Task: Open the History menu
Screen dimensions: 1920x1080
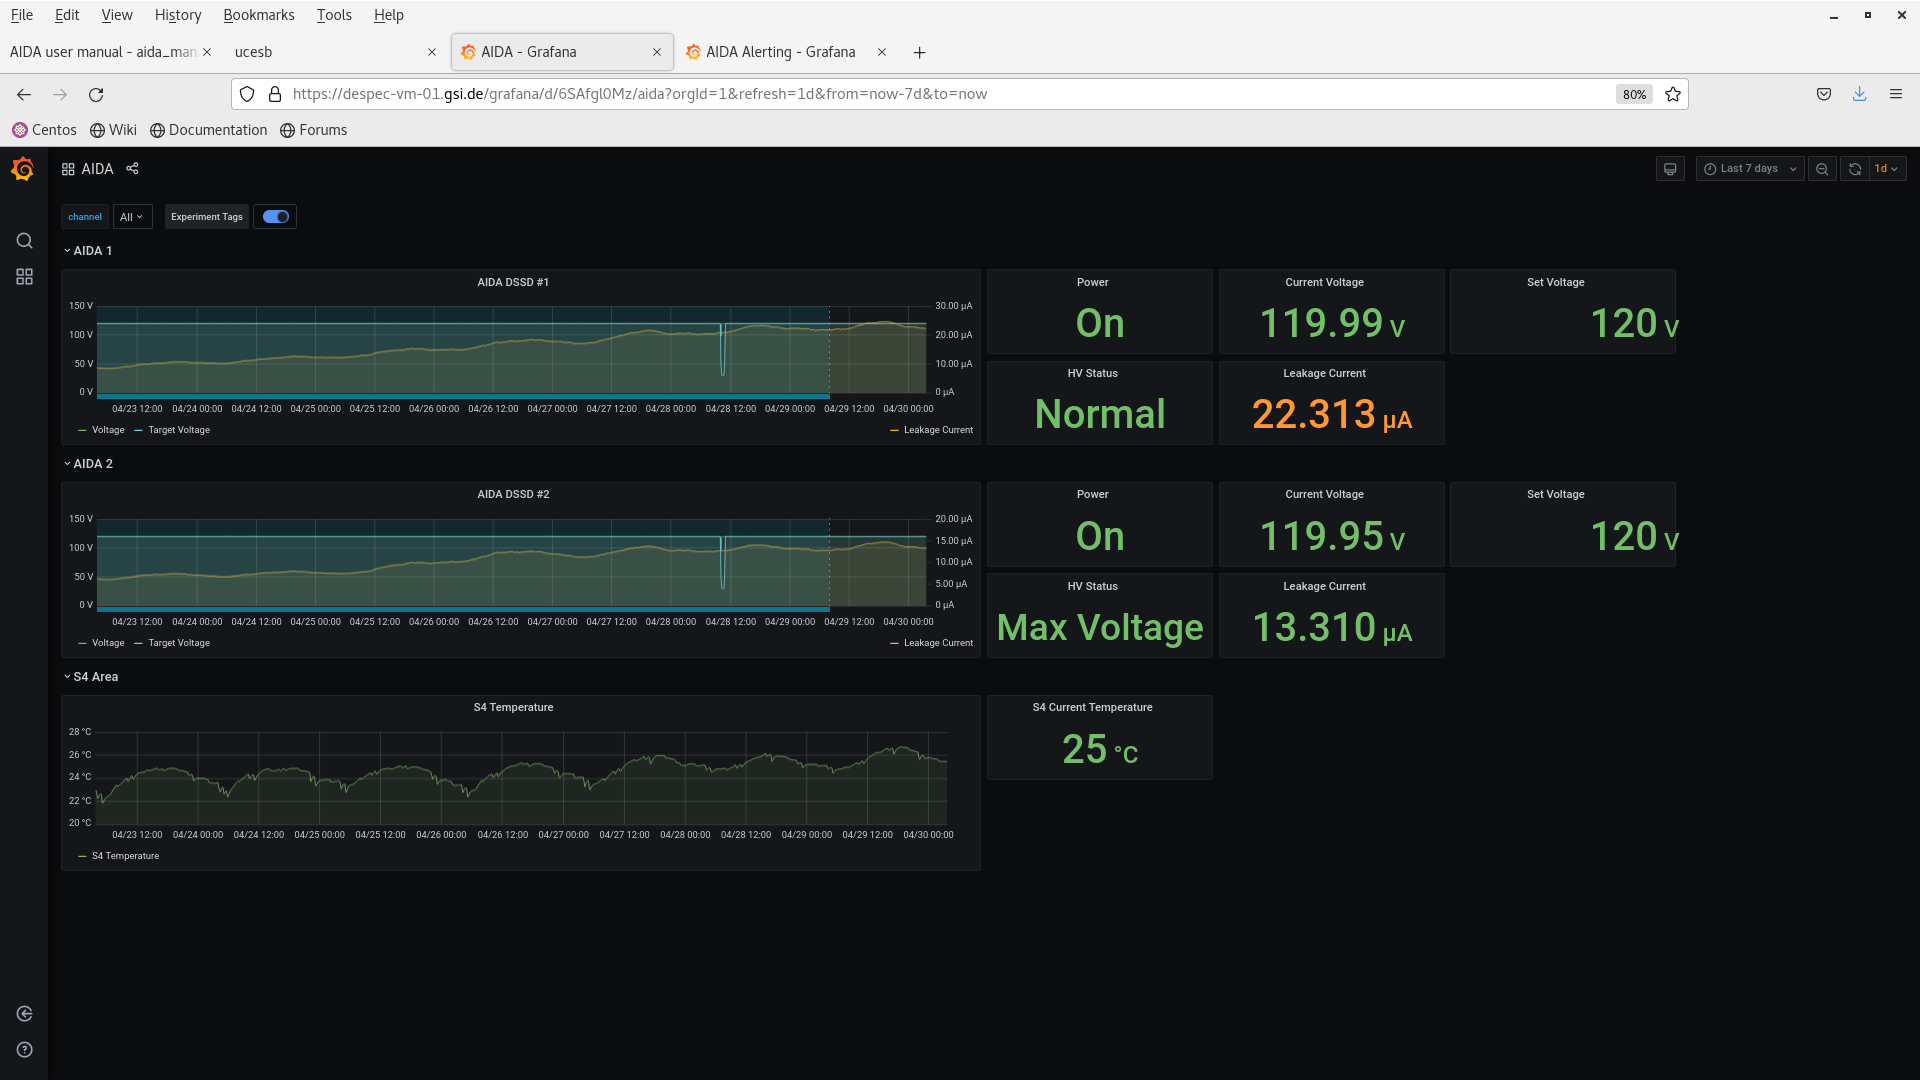Action: pyautogui.click(x=178, y=15)
